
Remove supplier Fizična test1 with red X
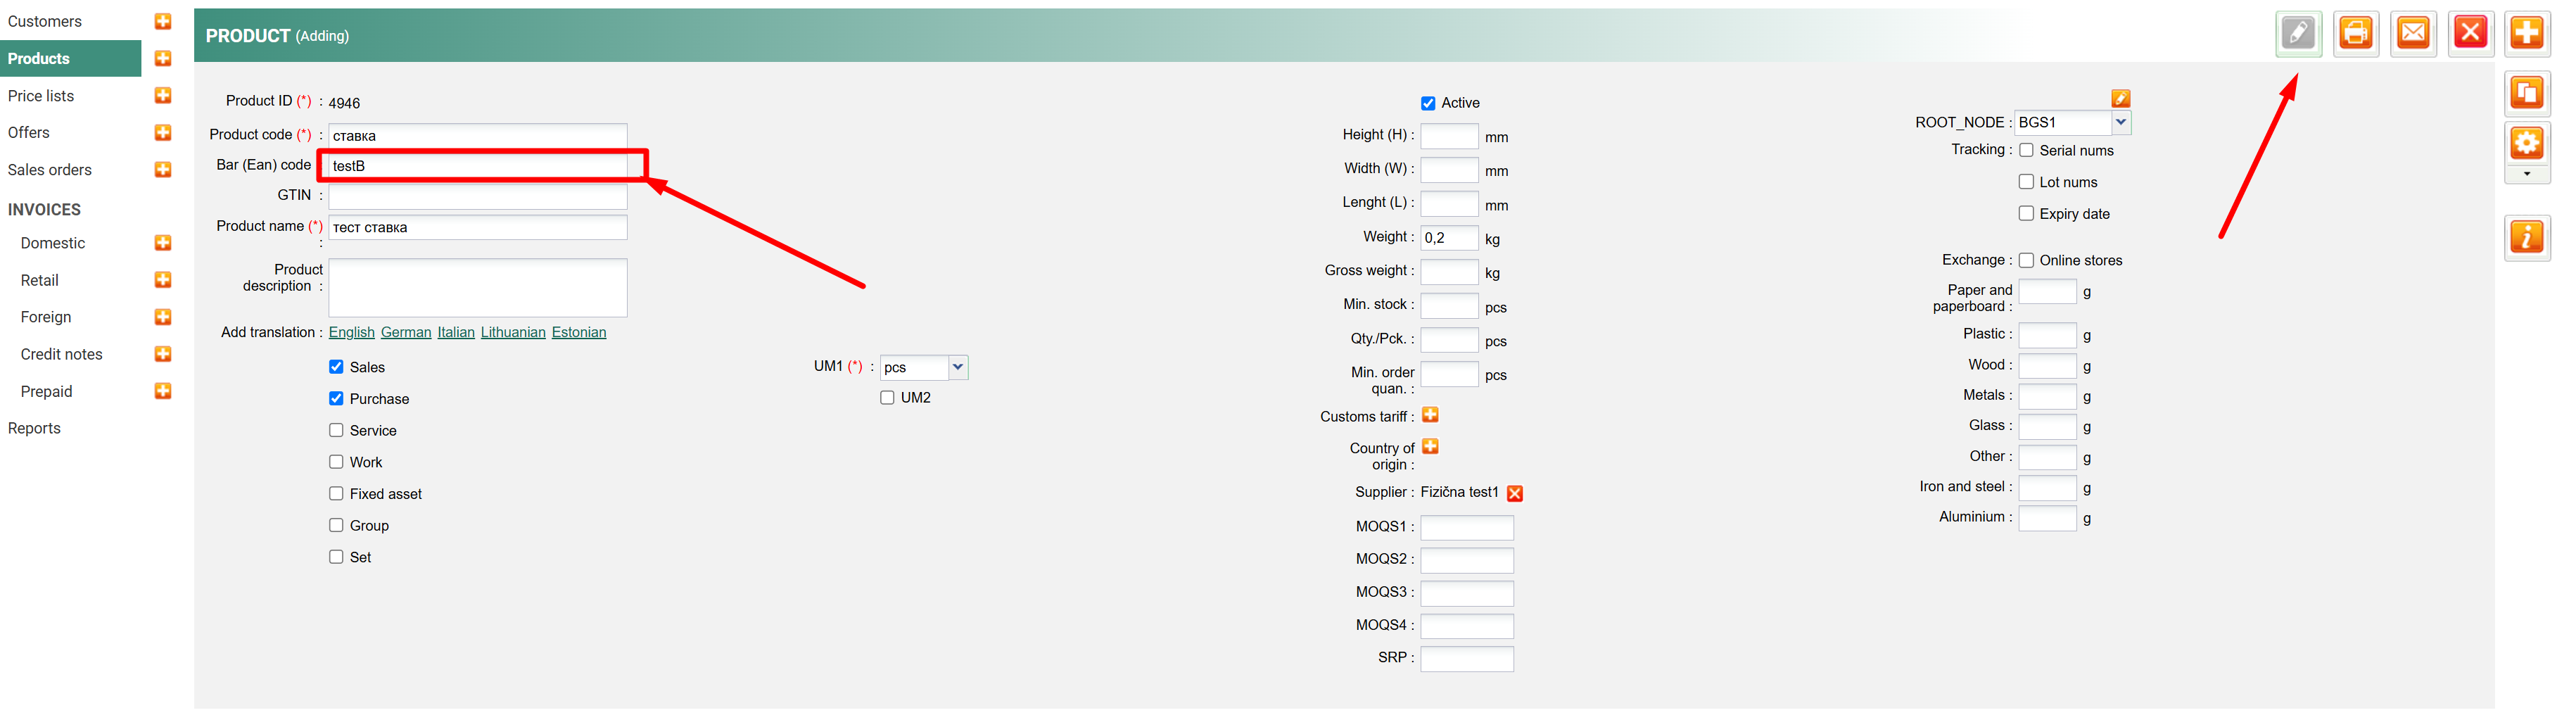(x=1515, y=493)
